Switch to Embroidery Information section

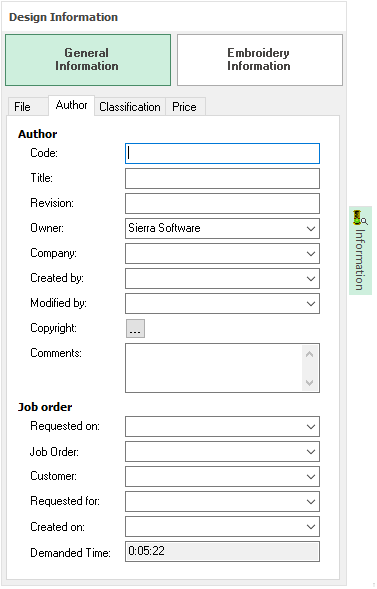pos(260,60)
